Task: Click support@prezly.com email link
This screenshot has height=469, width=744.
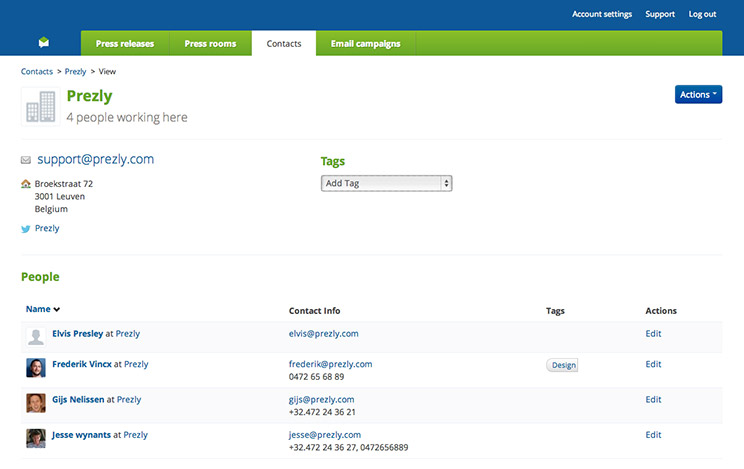Action: [96, 159]
